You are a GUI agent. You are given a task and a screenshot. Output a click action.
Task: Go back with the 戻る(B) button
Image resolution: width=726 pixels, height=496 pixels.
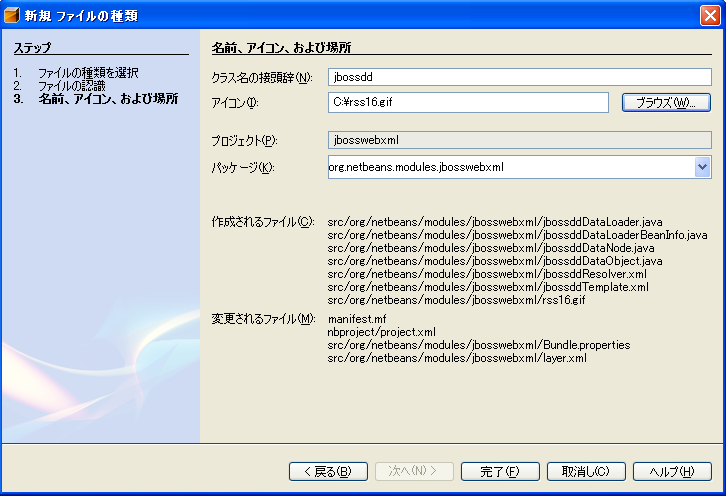click(328, 471)
